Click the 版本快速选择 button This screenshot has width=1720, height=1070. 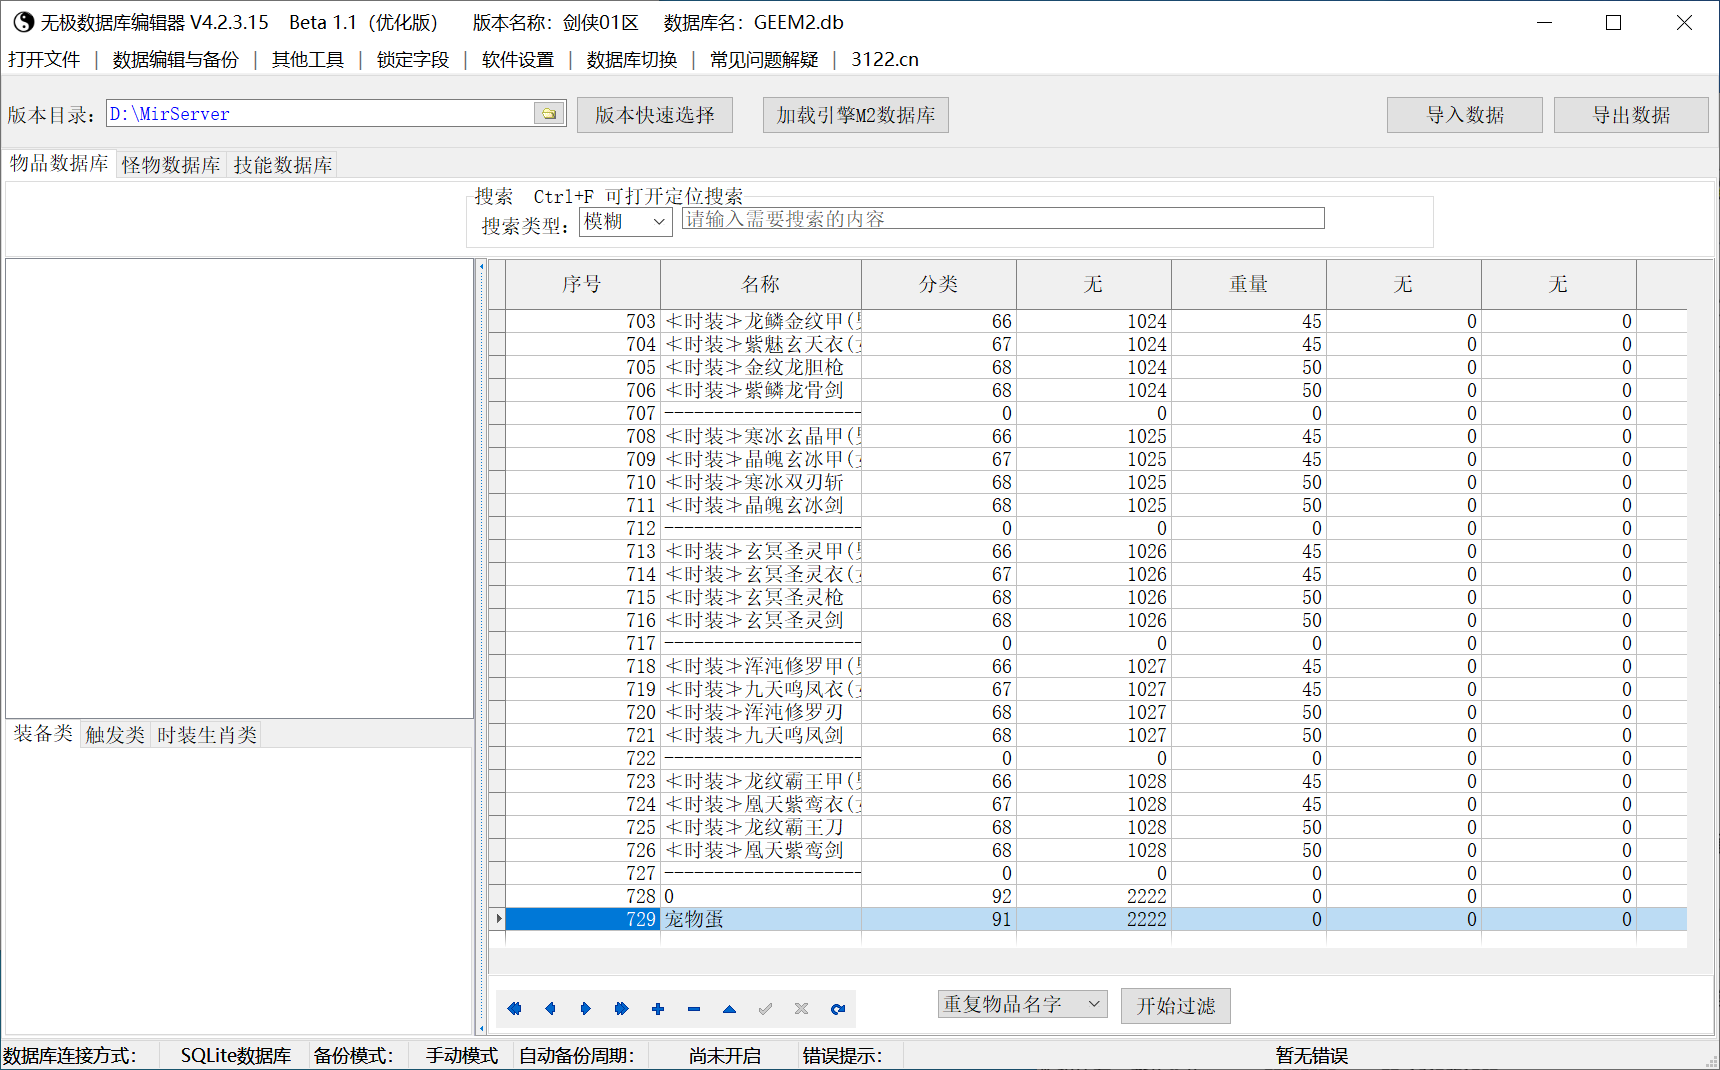(x=655, y=115)
